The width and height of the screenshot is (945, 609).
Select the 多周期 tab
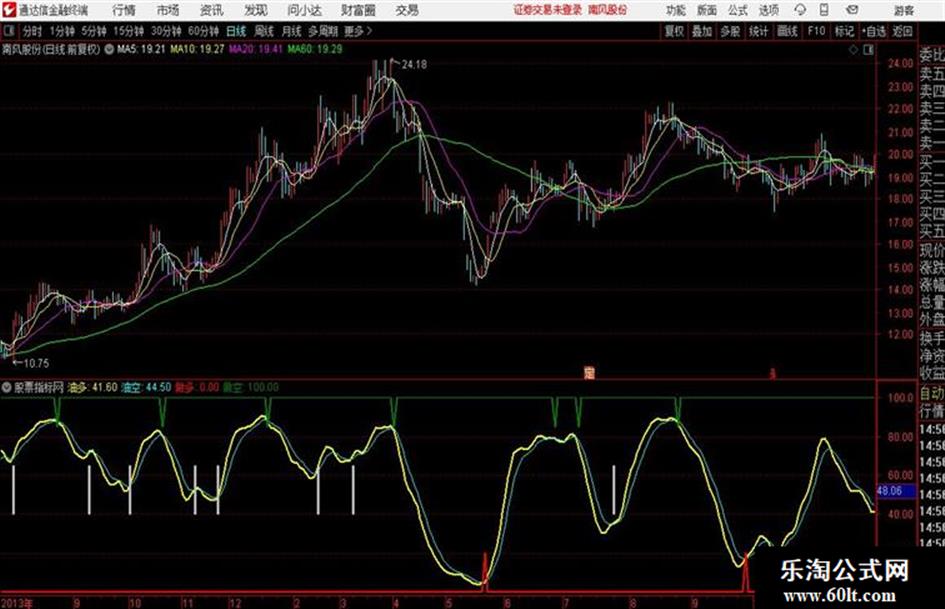pos(324,31)
